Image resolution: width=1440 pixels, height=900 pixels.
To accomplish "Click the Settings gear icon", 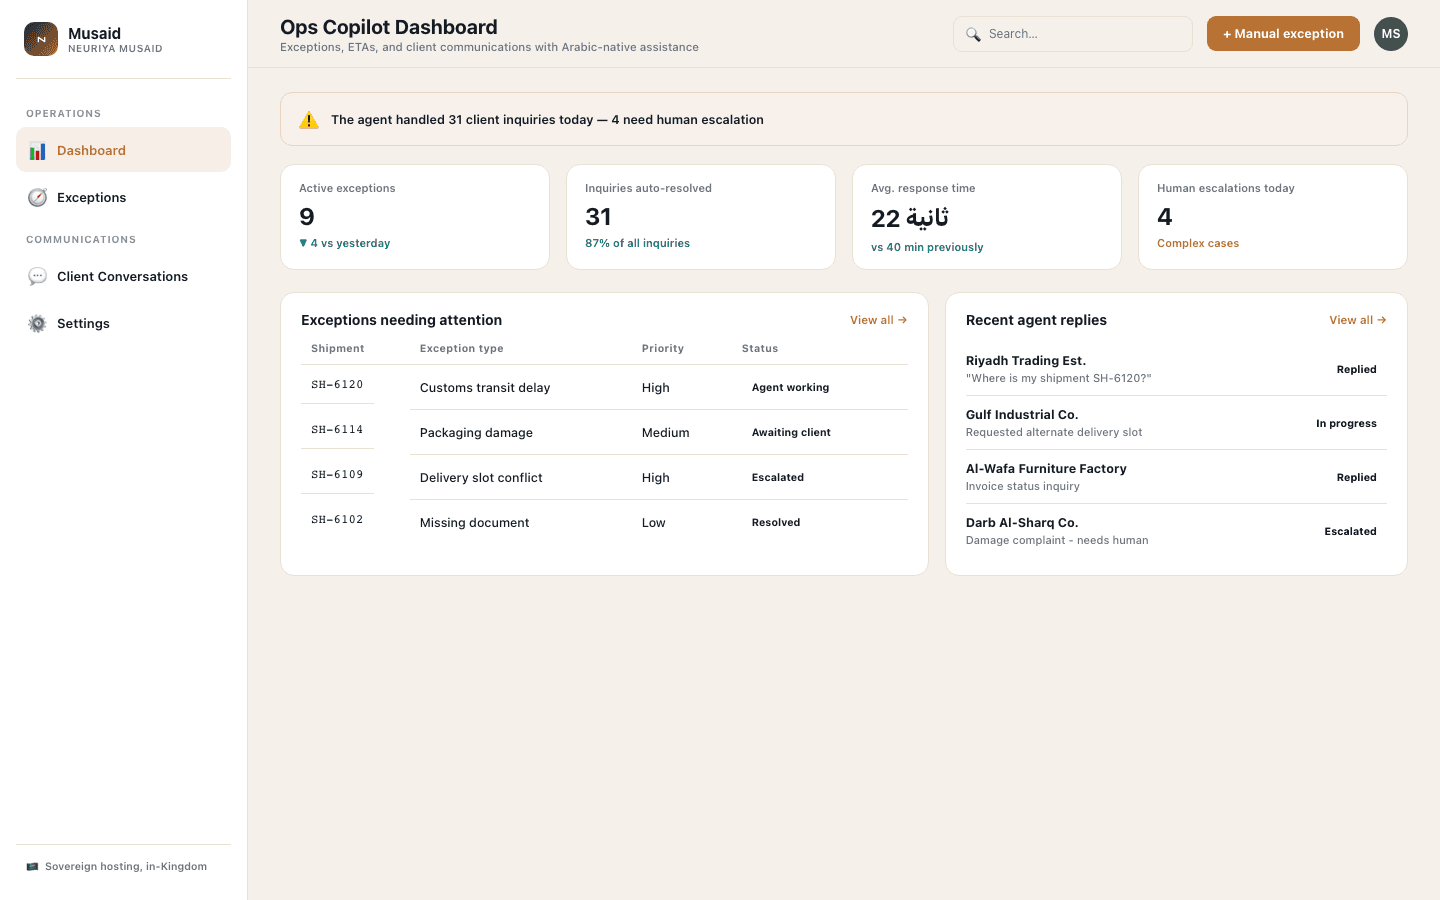I will 37,324.
